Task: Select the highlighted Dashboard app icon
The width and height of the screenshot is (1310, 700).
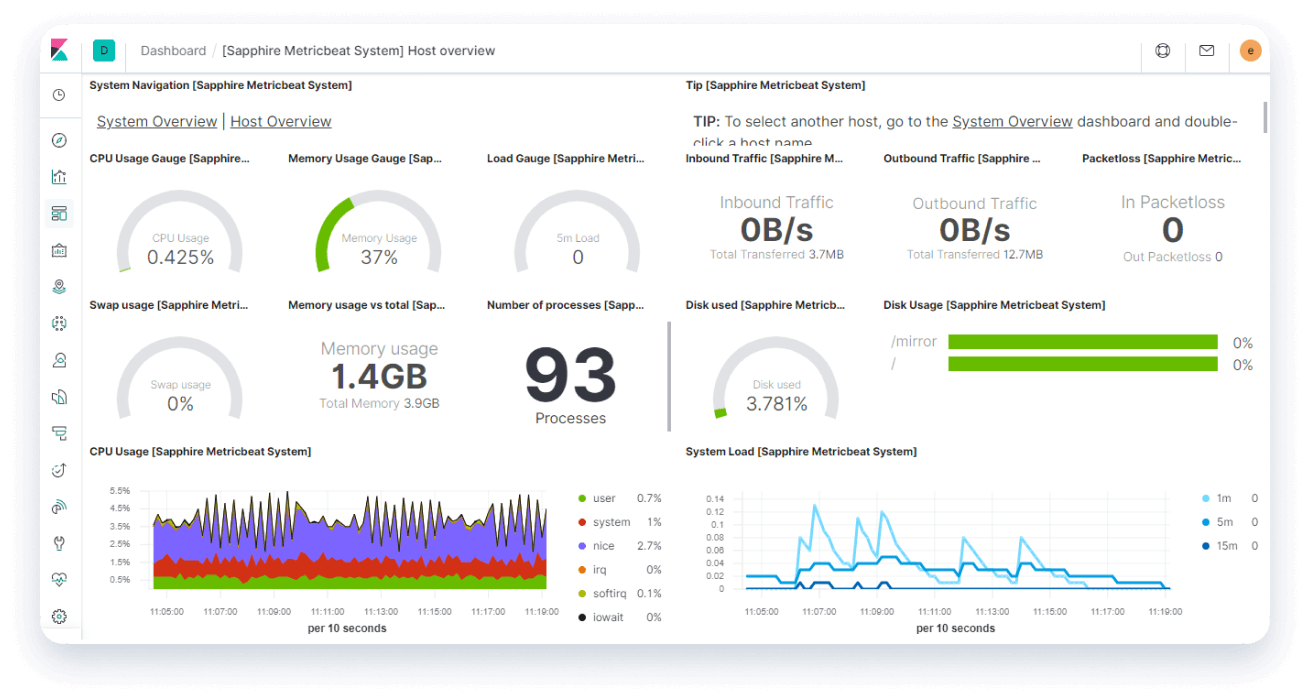Action: point(59,213)
